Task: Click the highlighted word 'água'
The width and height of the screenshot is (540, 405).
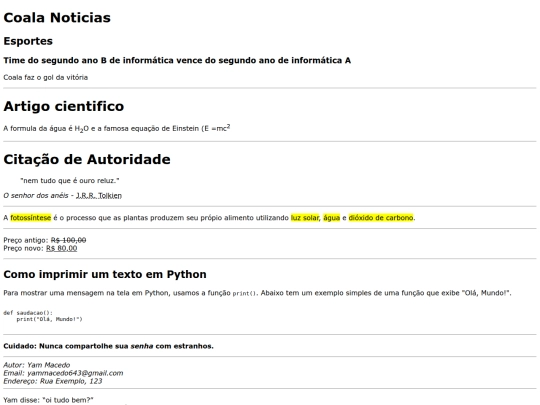Action: (x=331, y=218)
